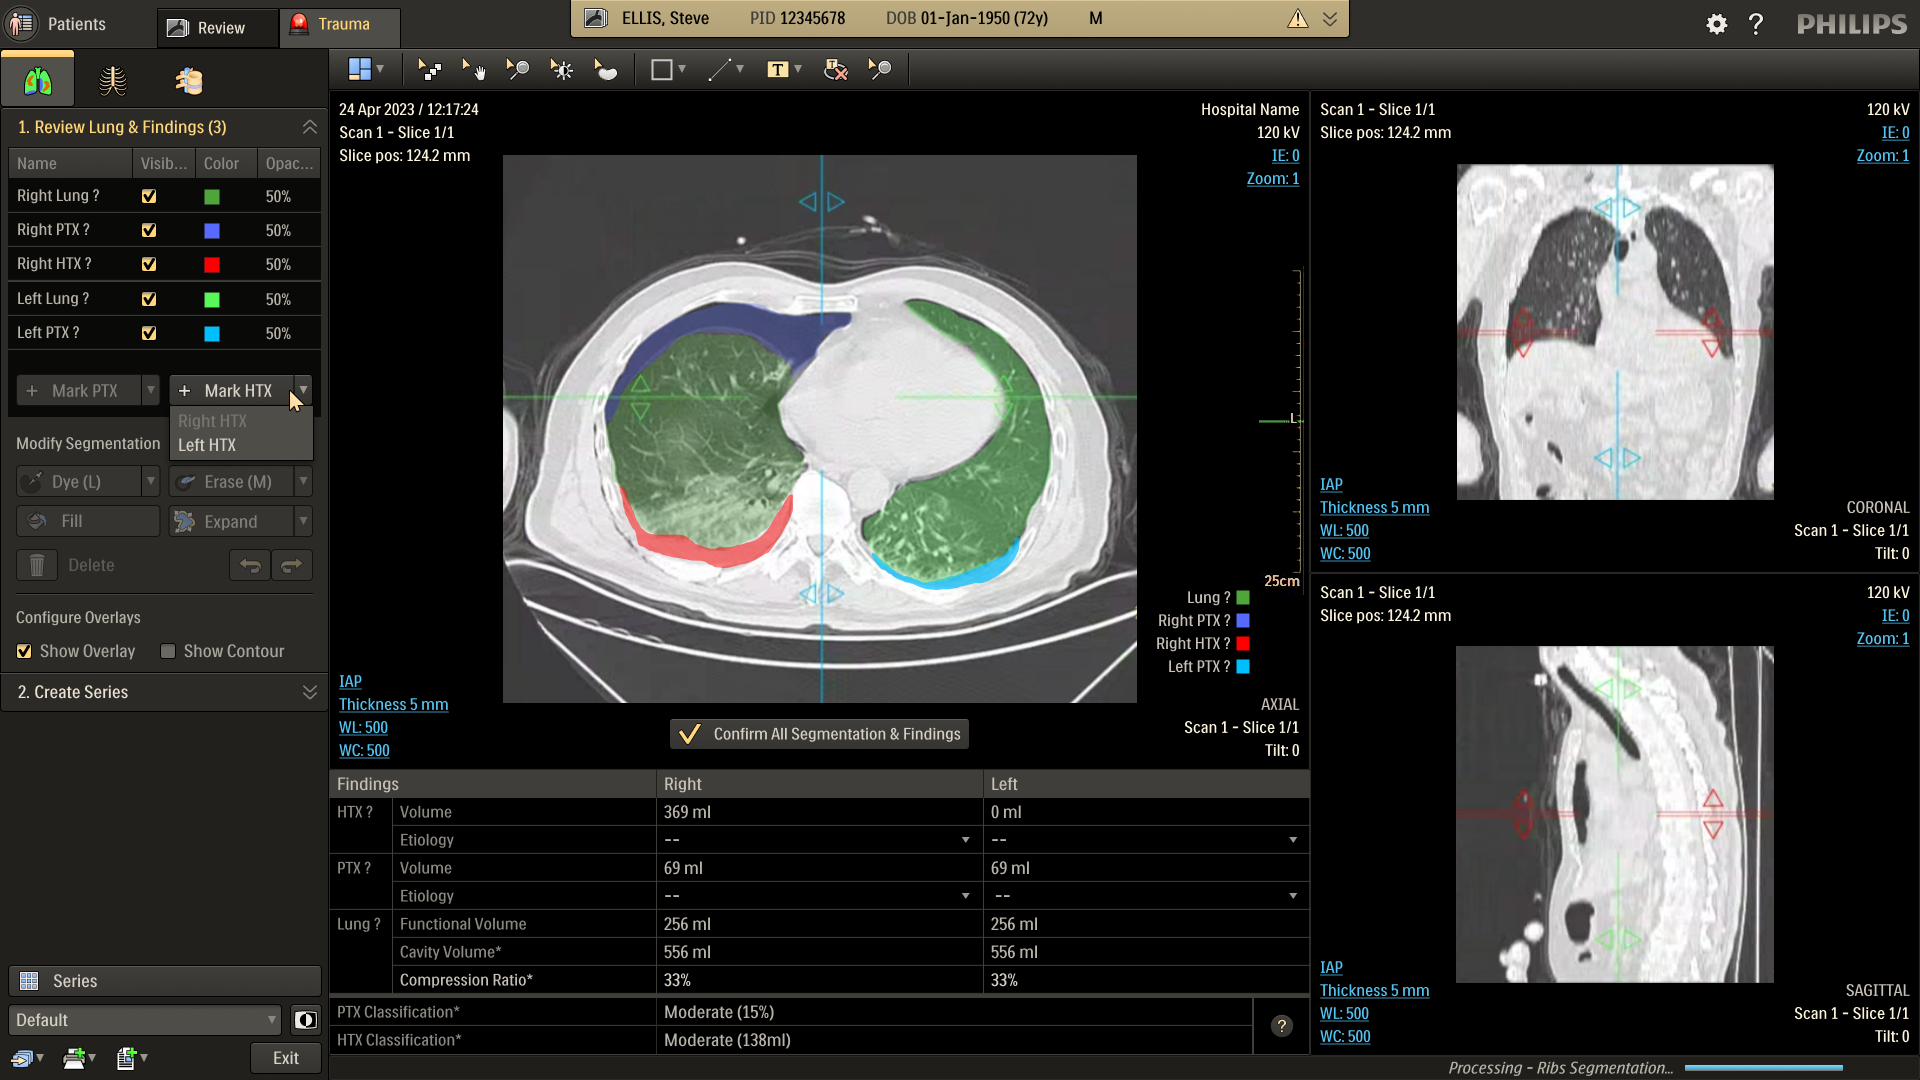
Task: Click the Left PTX cyan color swatch
Action: click(212, 334)
